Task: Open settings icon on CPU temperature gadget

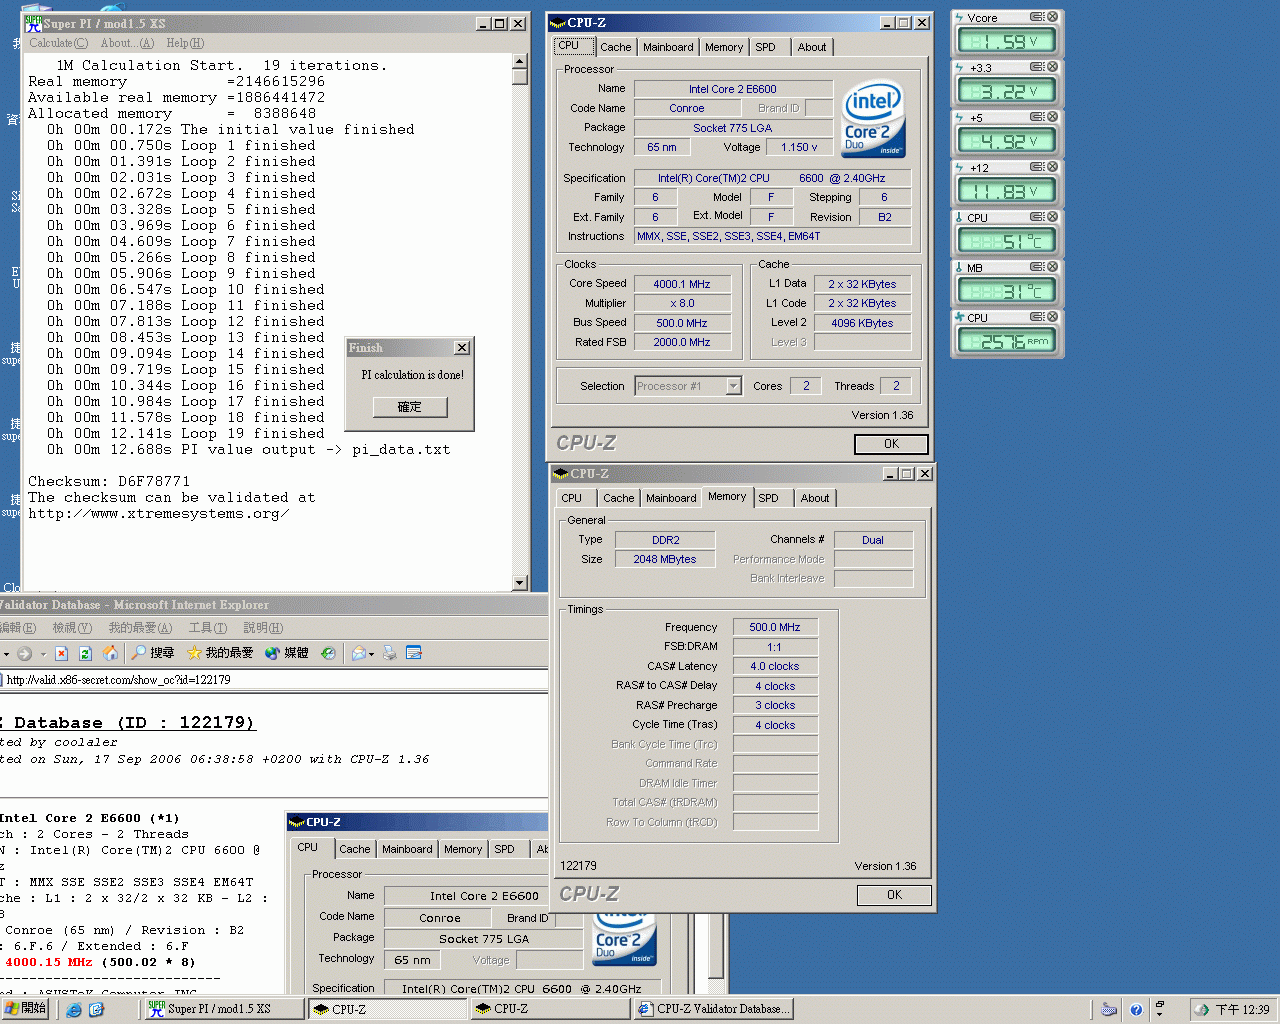Action: click(1038, 217)
